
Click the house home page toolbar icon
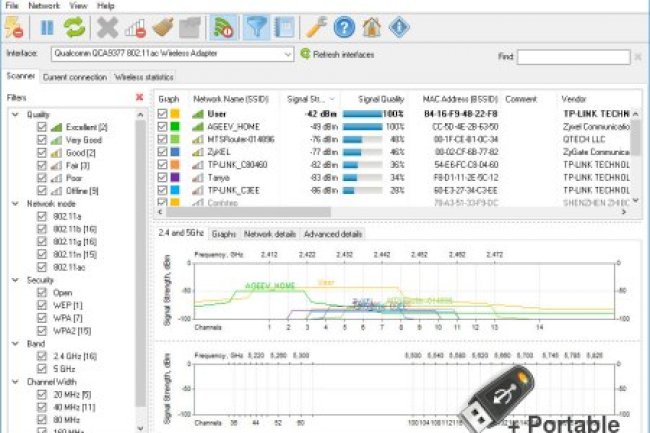point(372,27)
